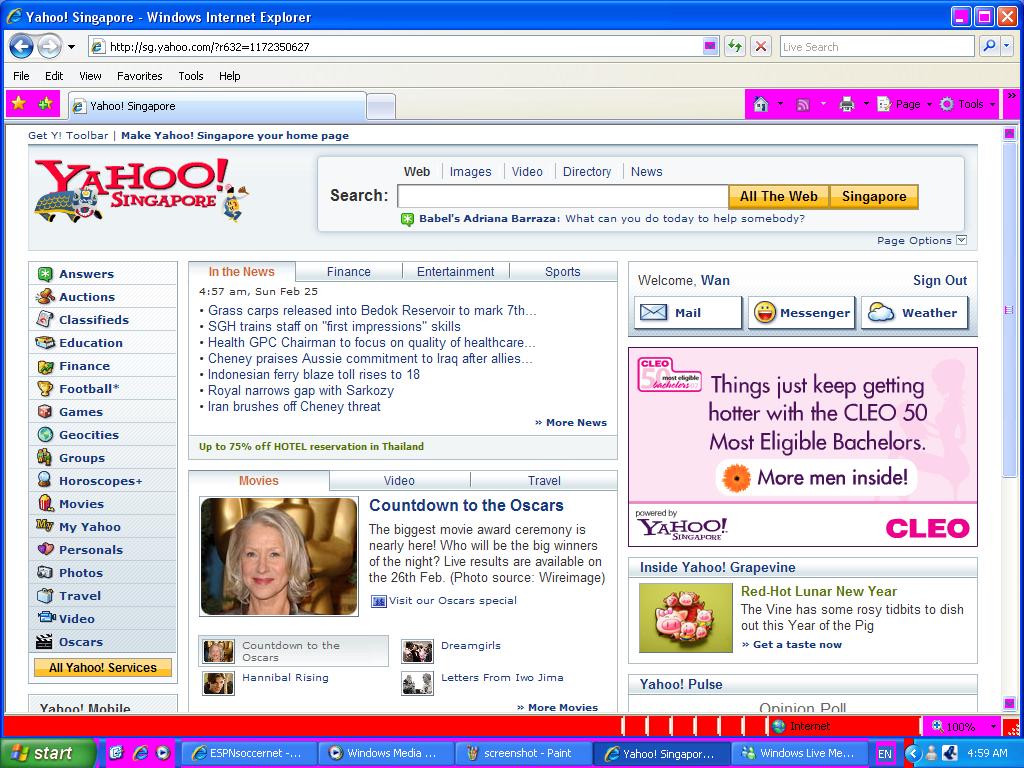
Task: Open the Tools gear menu in the command bar
Action: point(967,104)
